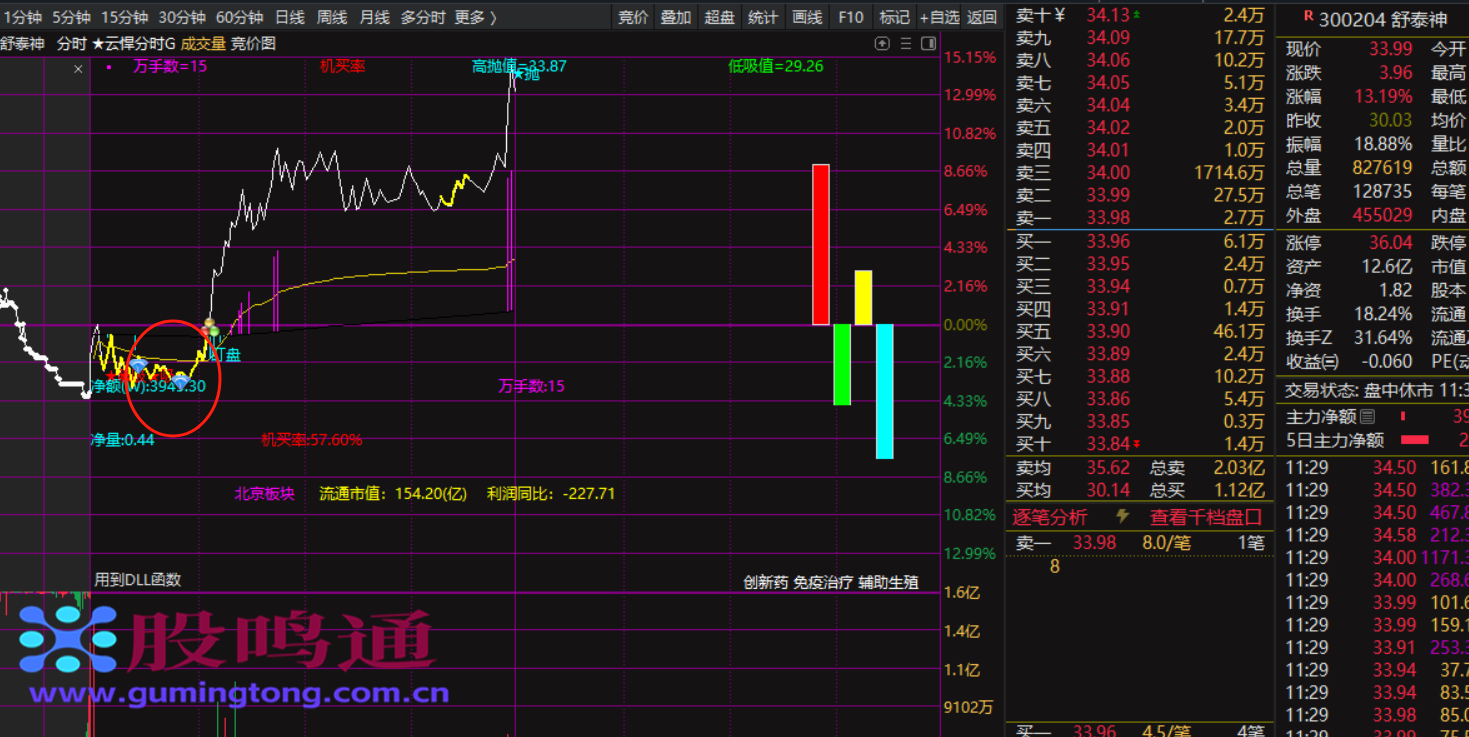
Task: Click the green up-arrow icon next to 34.13
Action: click(1136, 15)
